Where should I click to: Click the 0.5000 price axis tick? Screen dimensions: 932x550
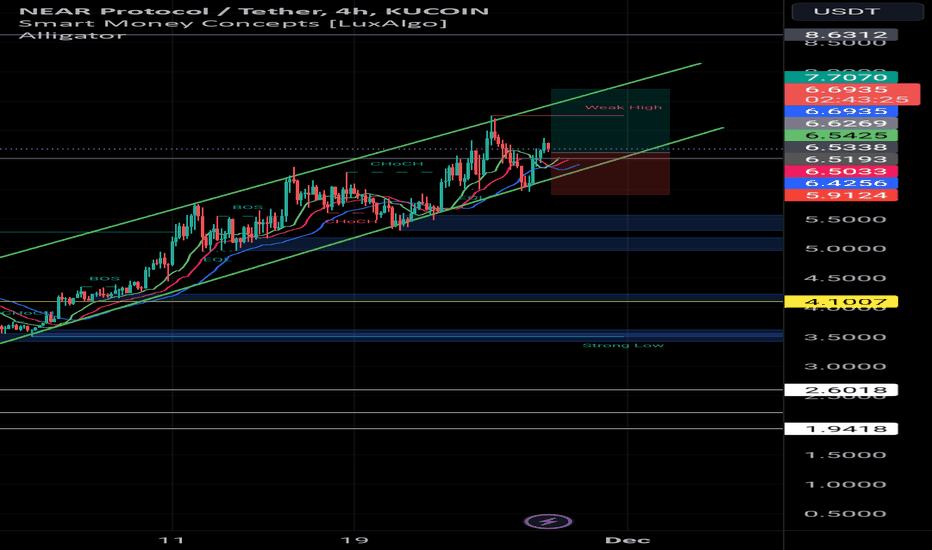845,514
